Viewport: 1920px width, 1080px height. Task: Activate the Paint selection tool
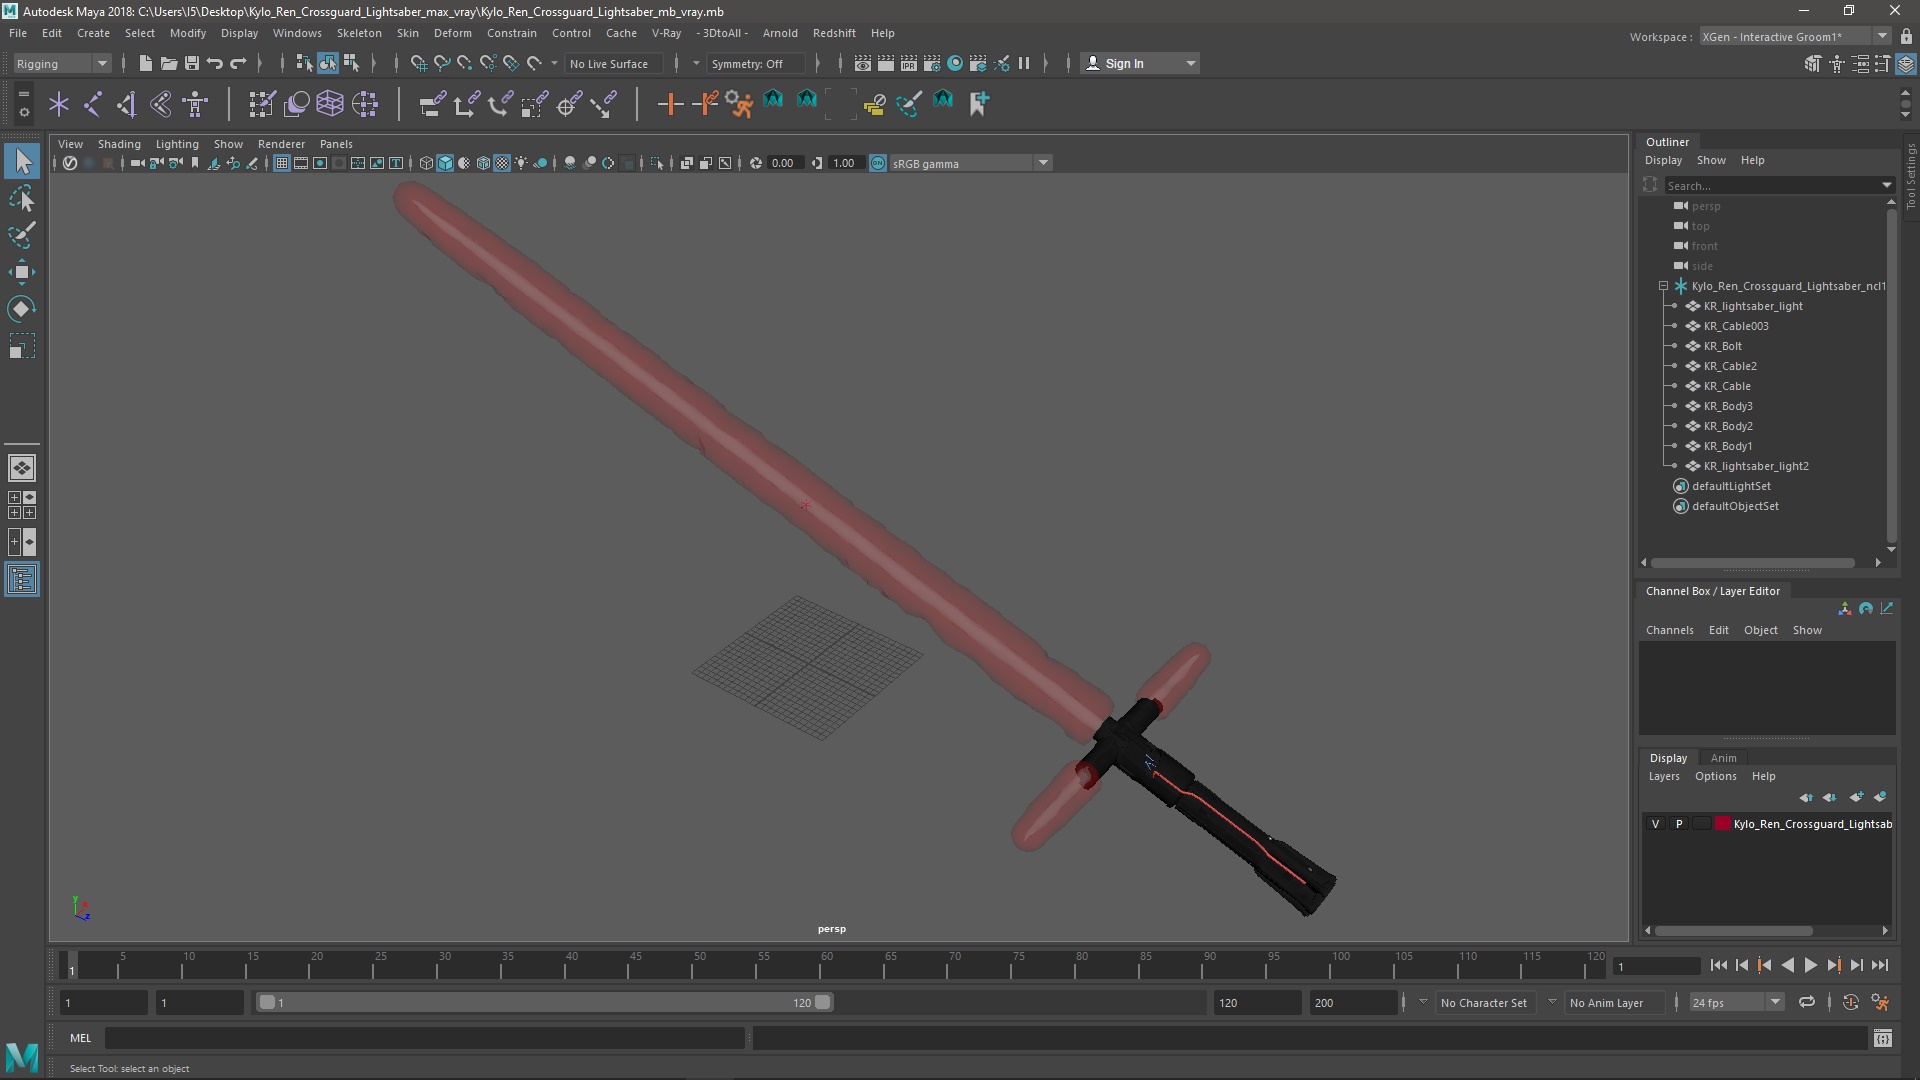click(22, 235)
